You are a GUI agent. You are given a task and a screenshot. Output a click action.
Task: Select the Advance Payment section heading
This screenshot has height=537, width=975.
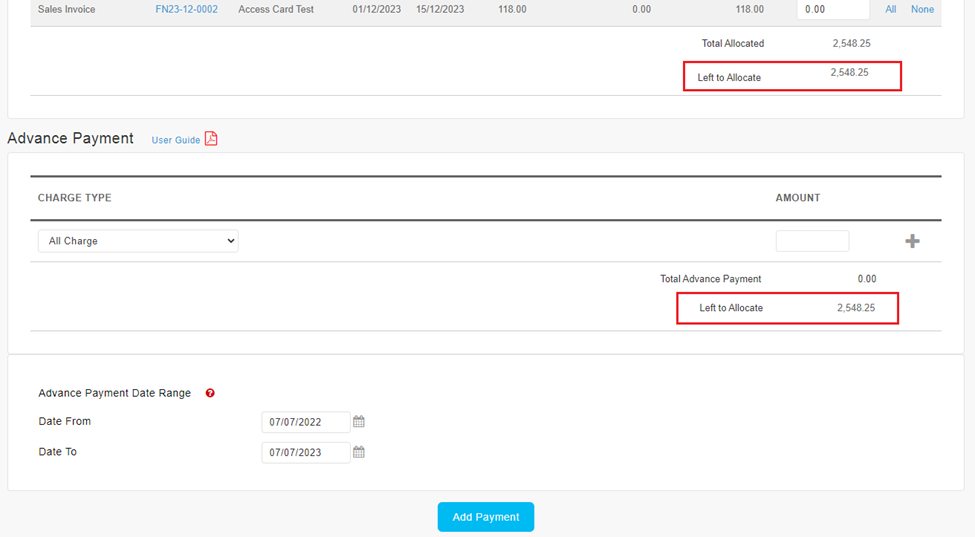coord(71,138)
